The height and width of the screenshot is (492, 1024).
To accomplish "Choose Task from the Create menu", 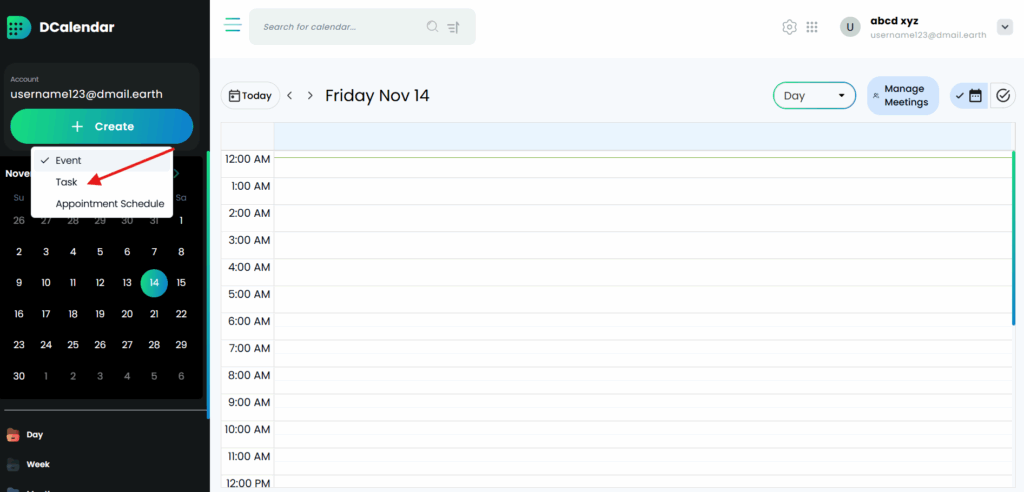I will (66, 182).
